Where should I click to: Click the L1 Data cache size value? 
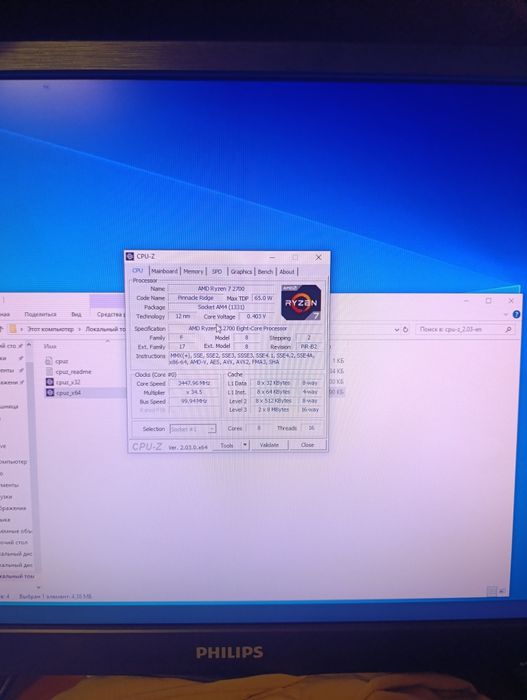273,383
